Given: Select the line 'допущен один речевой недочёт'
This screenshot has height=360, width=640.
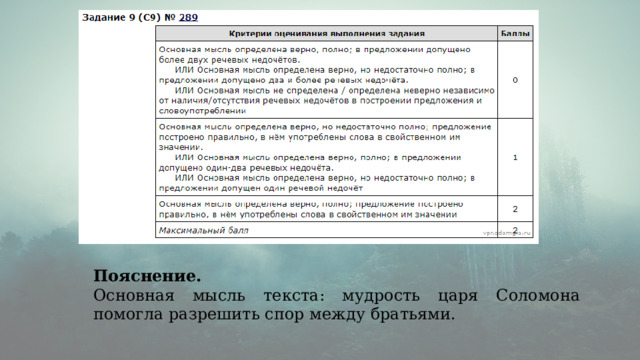Looking at the screenshot, I should click(x=260, y=189).
